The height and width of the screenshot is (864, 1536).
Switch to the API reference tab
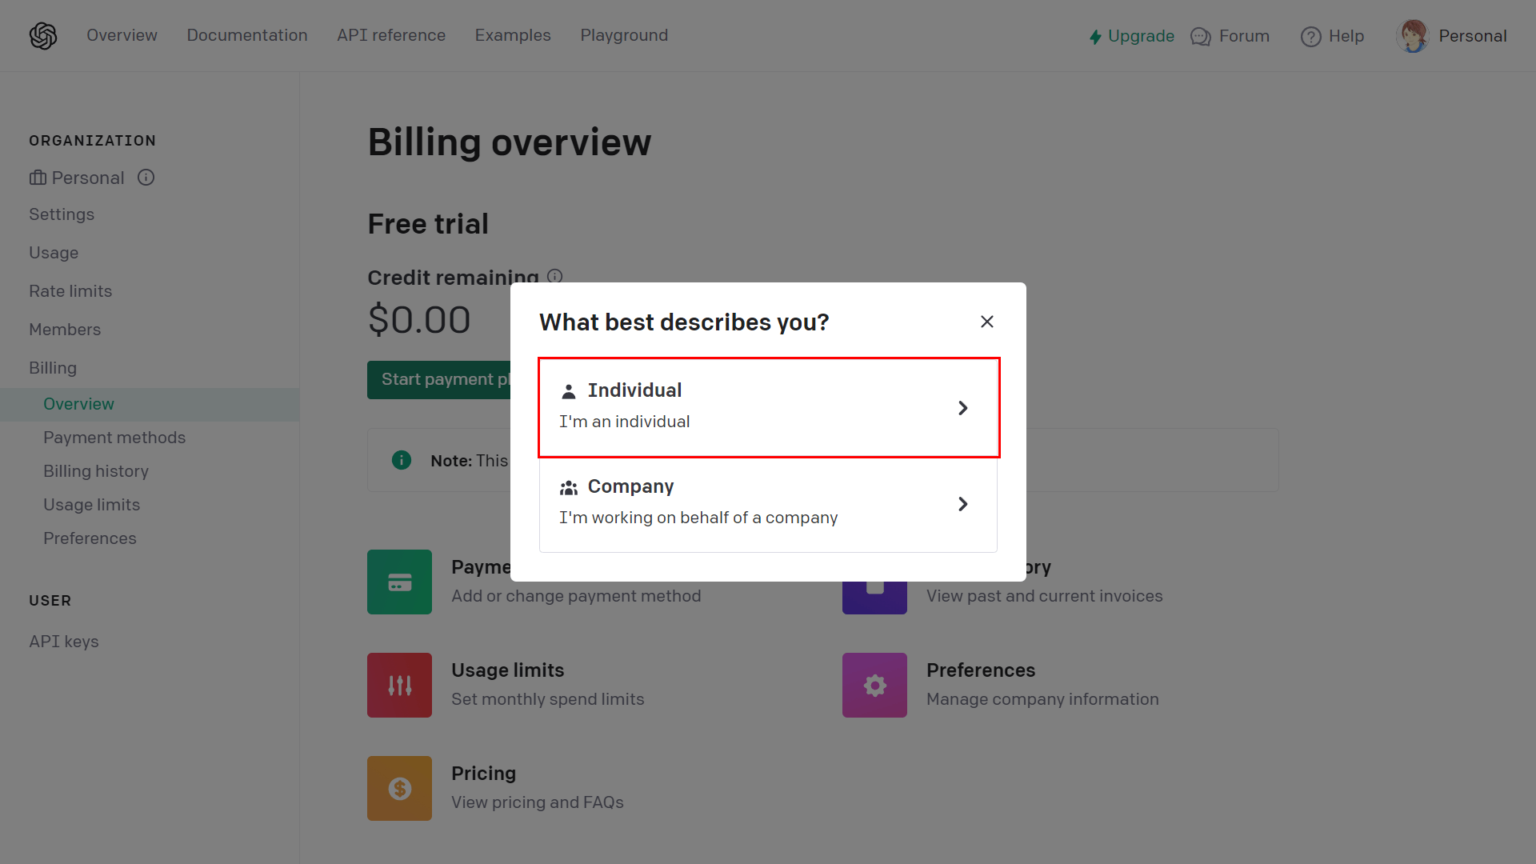point(391,35)
